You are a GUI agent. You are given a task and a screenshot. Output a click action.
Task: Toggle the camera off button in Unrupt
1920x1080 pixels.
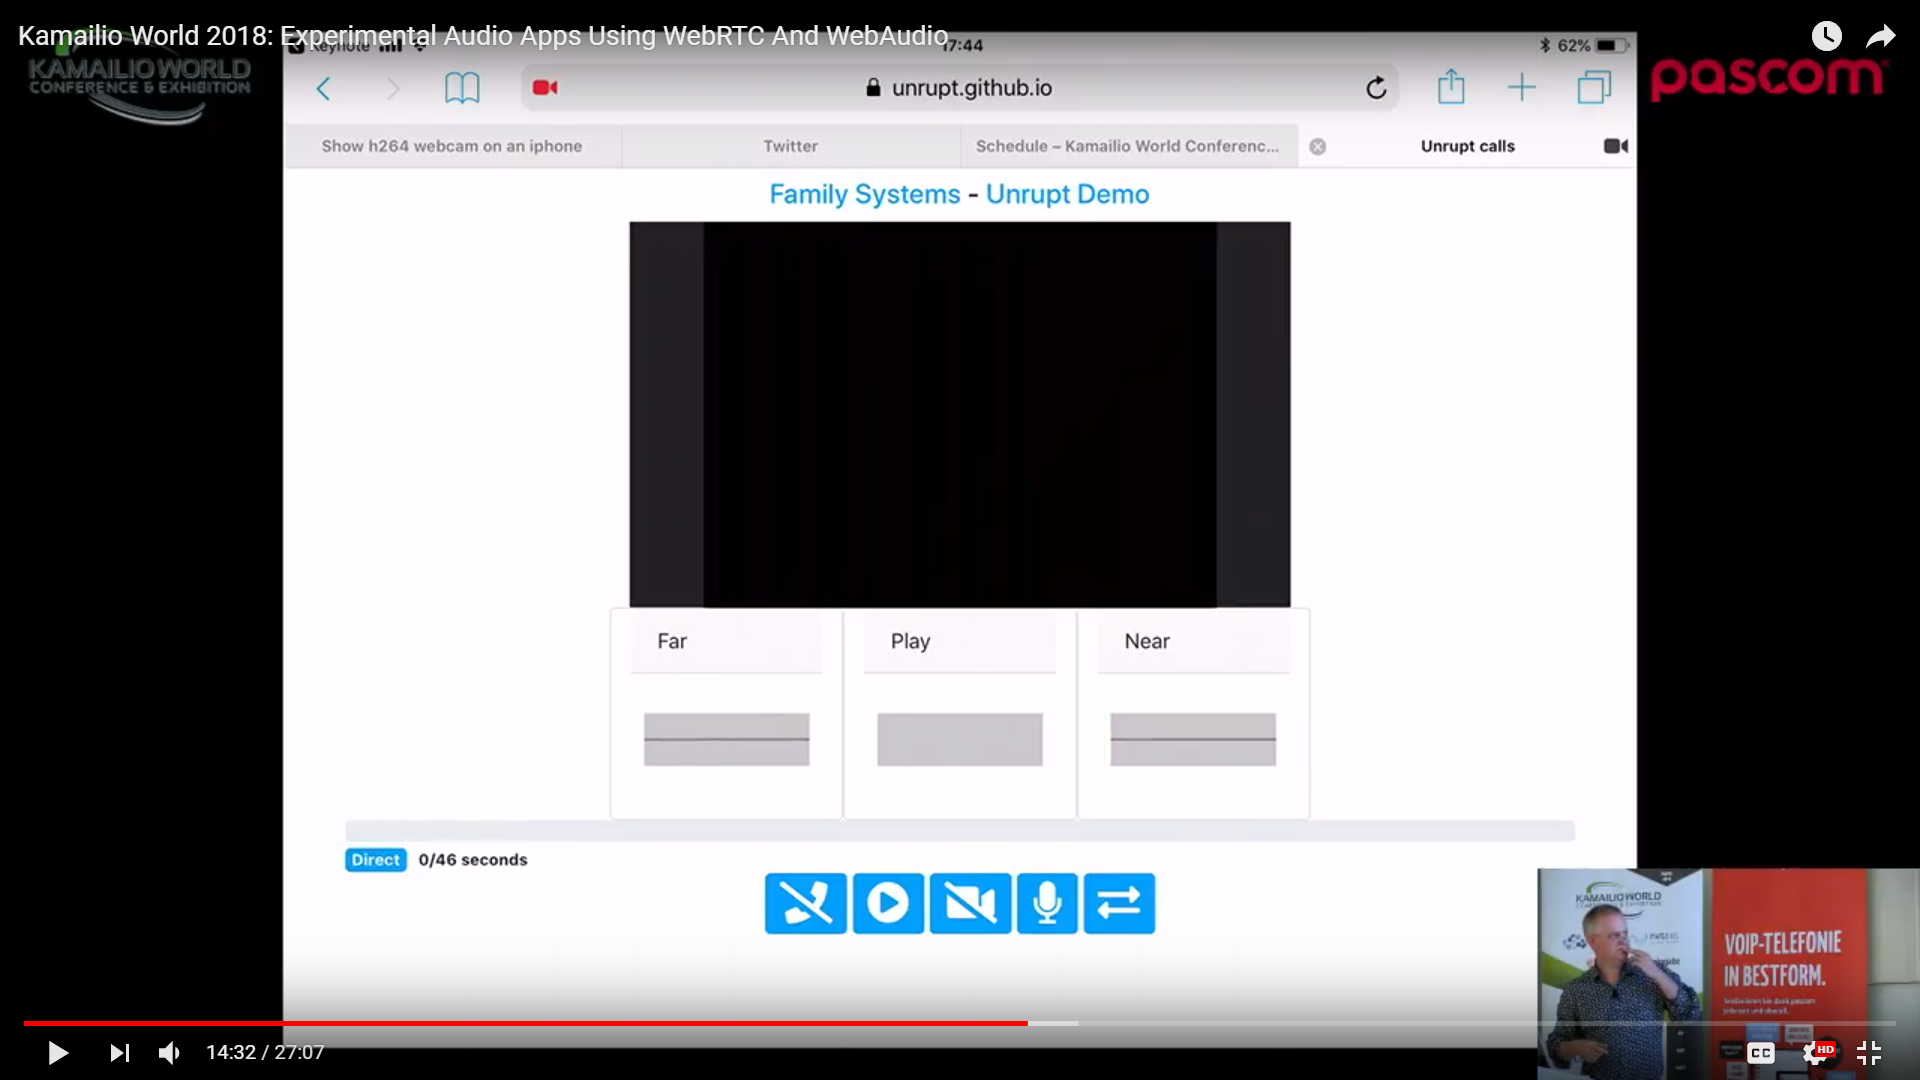pos(970,904)
